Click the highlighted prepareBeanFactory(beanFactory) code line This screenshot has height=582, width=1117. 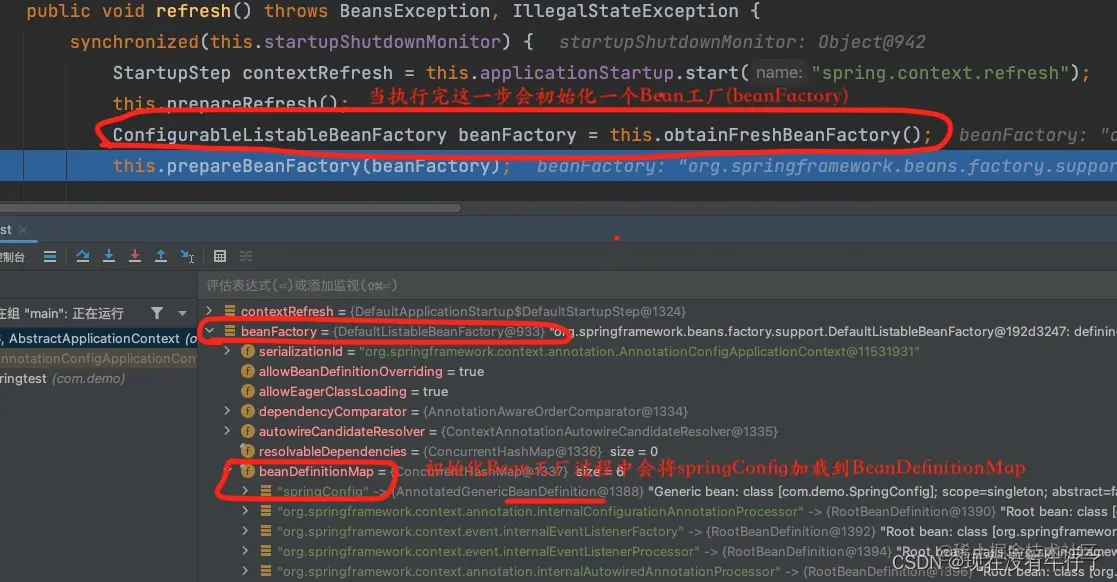(x=558, y=166)
